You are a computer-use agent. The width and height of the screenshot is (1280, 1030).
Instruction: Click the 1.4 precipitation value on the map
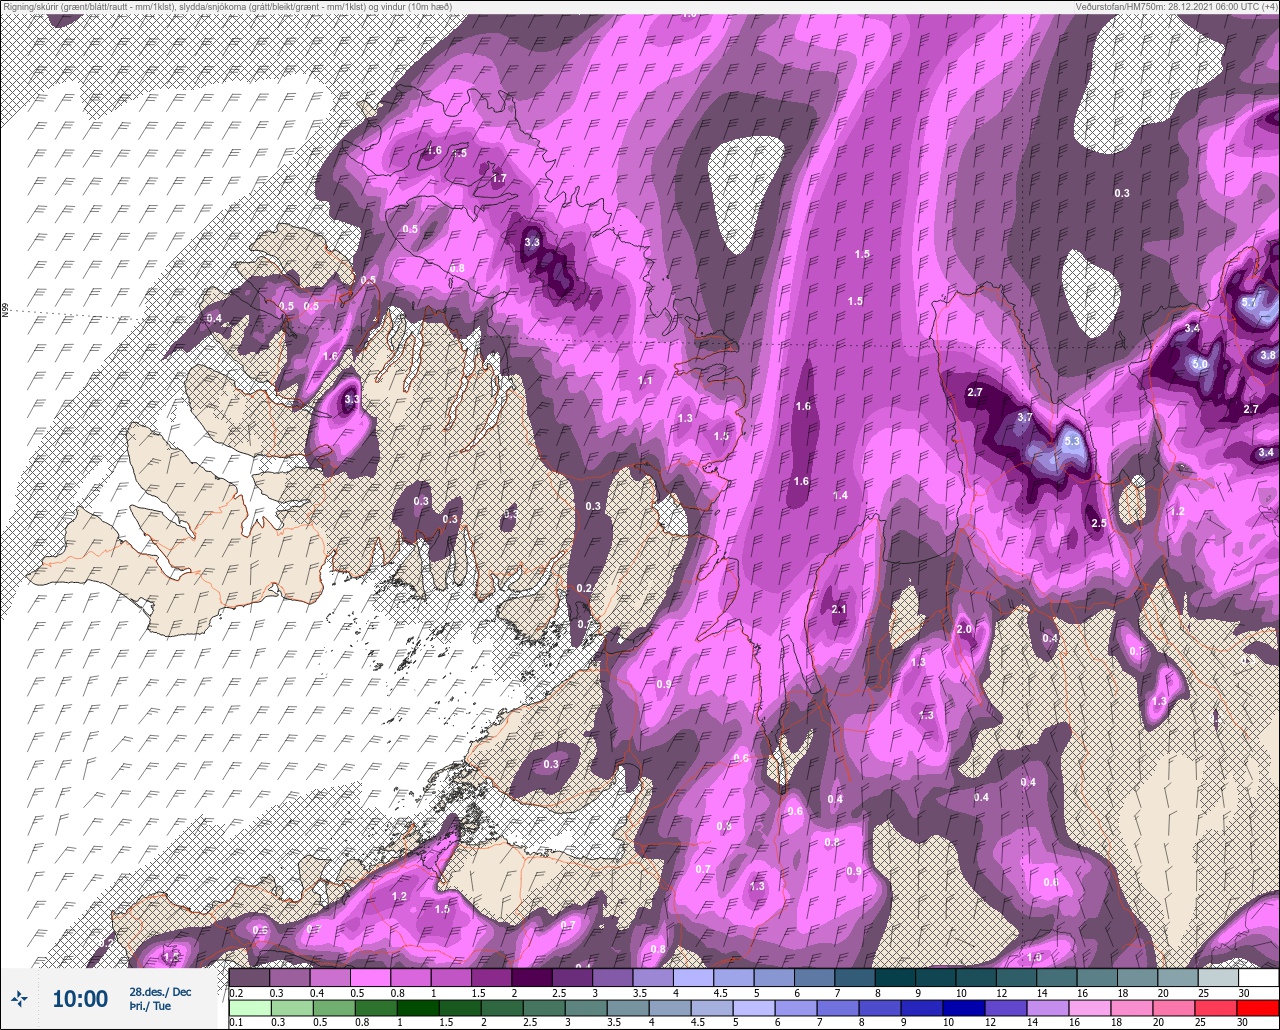click(x=840, y=496)
